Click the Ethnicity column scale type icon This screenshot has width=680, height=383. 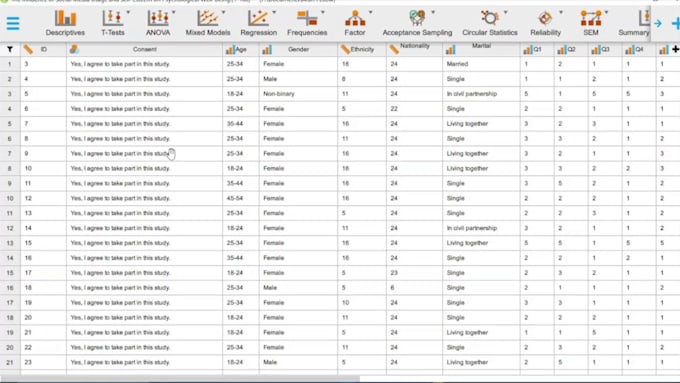[345, 49]
